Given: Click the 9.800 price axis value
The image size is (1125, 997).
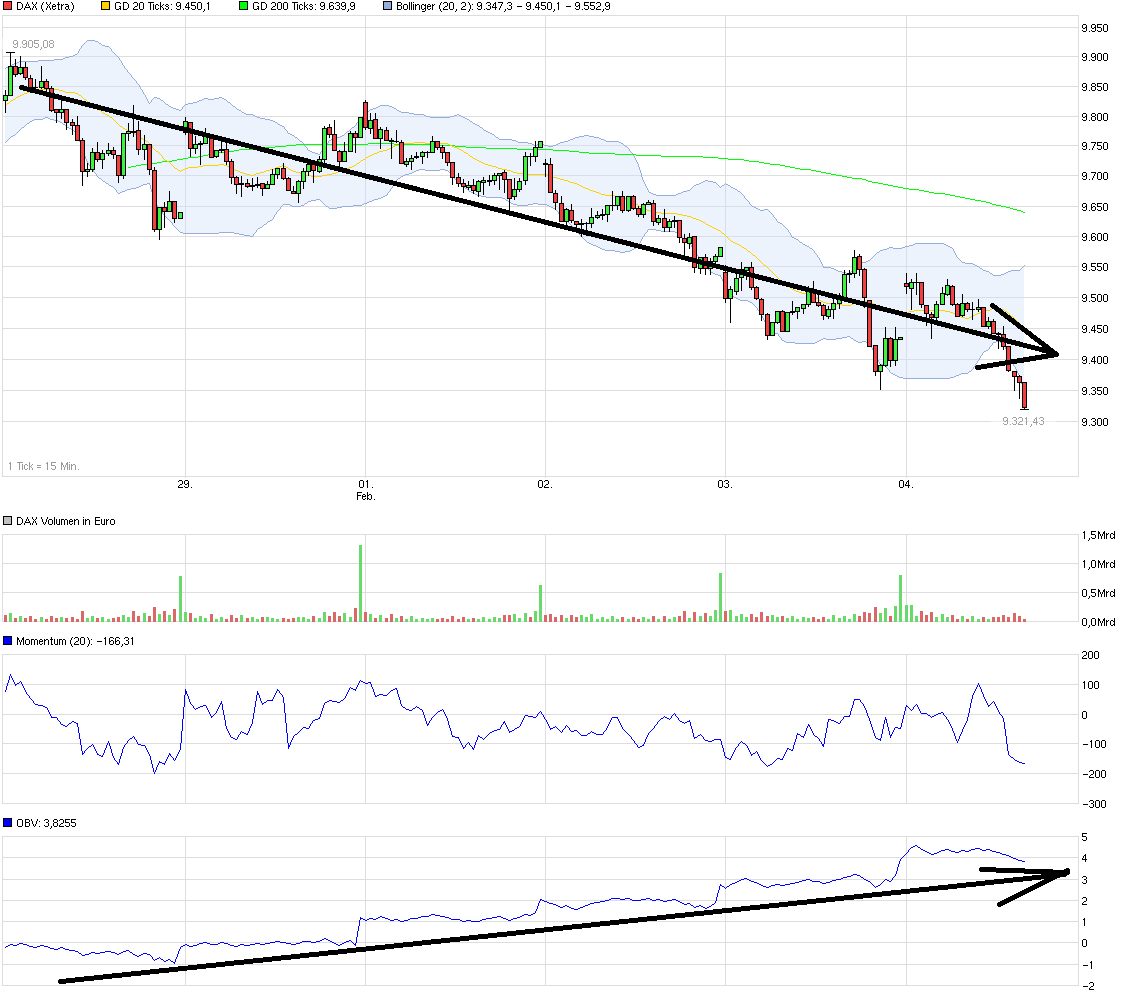Looking at the screenshot, I should [1095, 118].
